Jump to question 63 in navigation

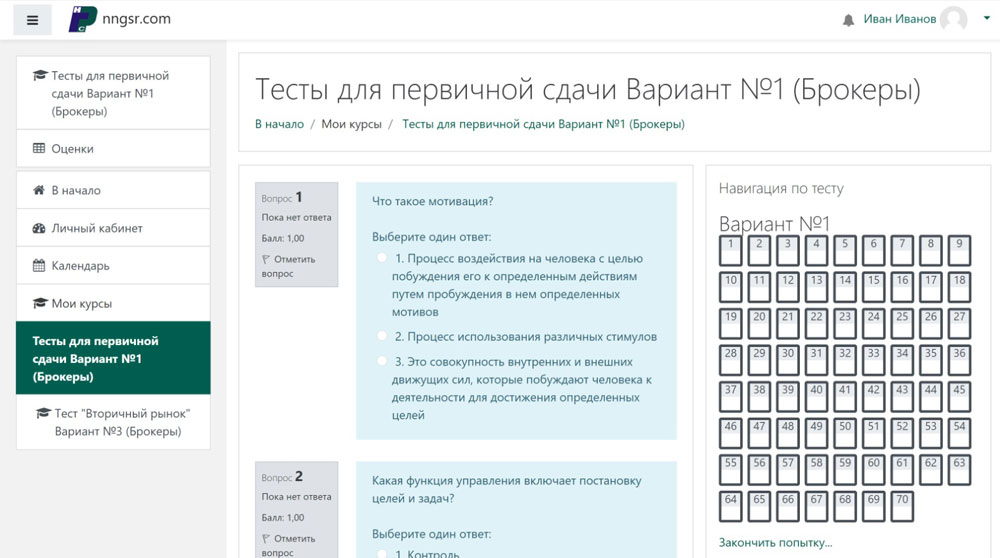[959, 470]
